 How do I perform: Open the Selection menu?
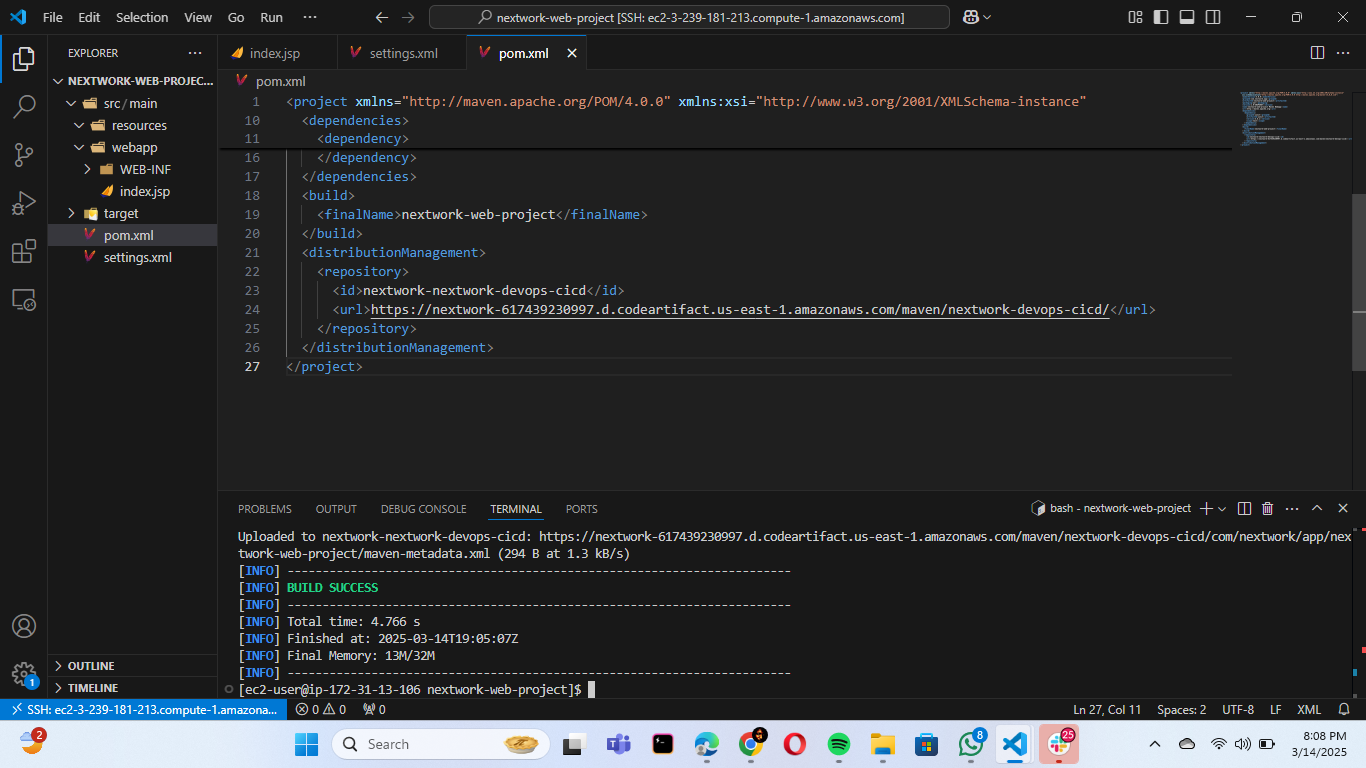pos(142,17)
